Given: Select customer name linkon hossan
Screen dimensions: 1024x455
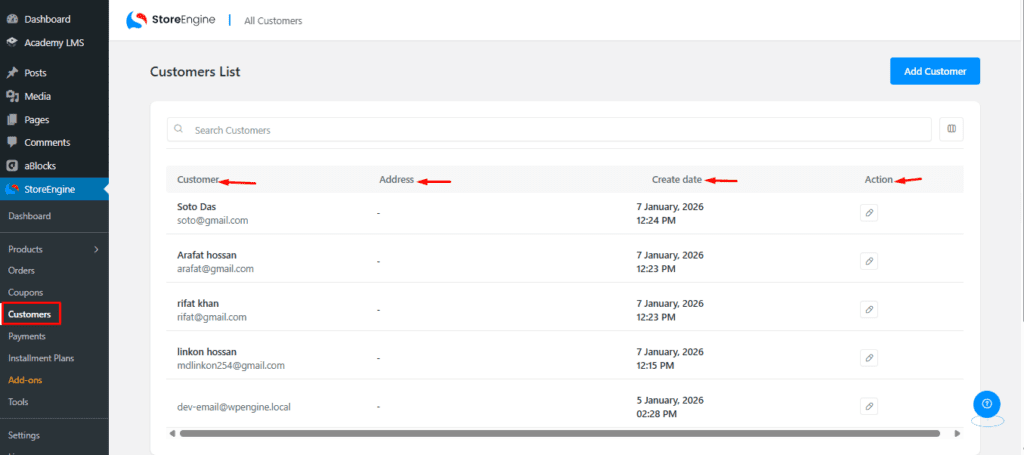Looking at the screenshot, I should pos(207,352).
